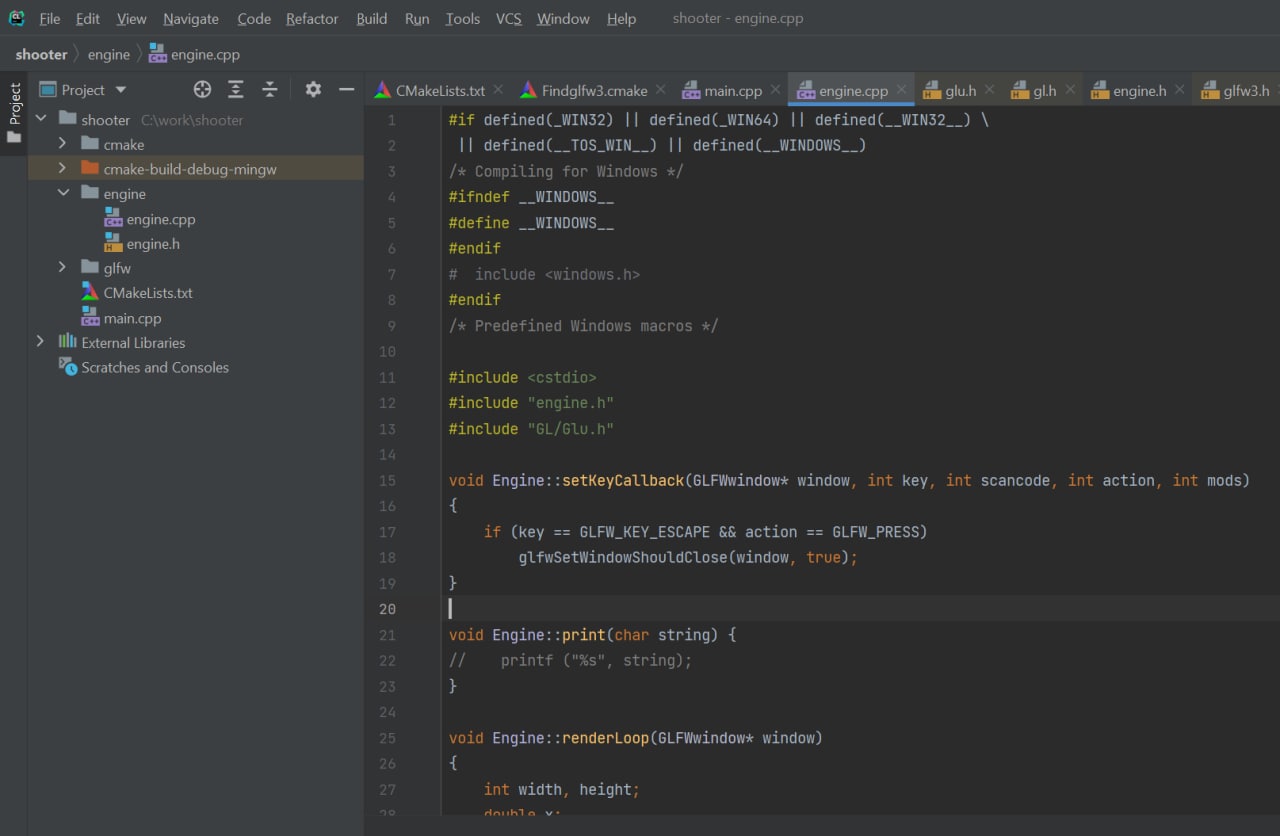The width and height of the screenshot is (1280, 836).
Task: Click the locate/select opened file target icon
Action: [202, 90]
